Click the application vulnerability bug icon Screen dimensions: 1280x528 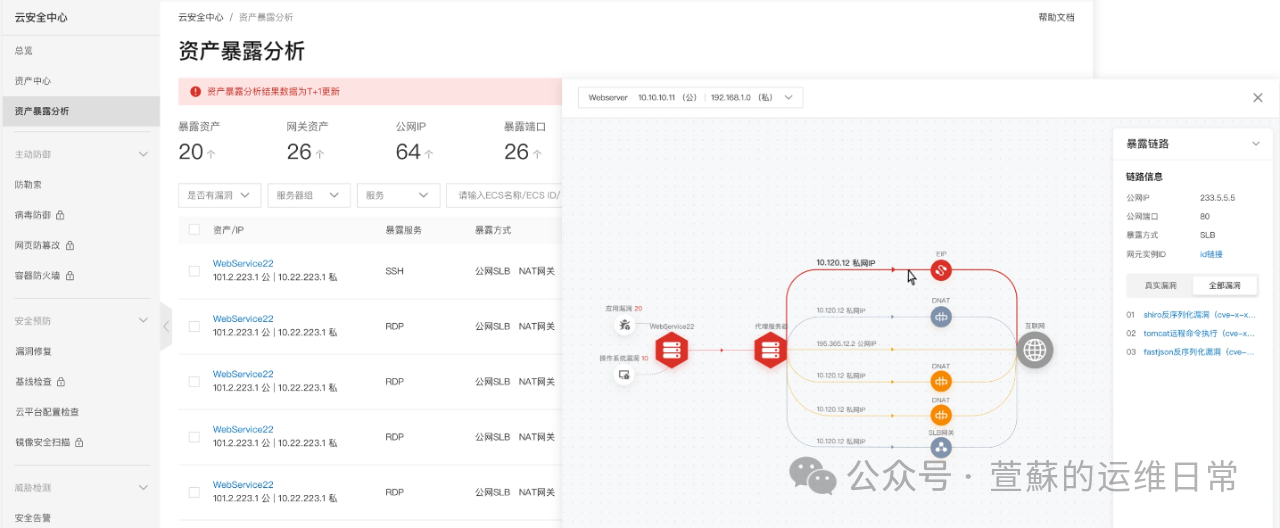point(625,324)
